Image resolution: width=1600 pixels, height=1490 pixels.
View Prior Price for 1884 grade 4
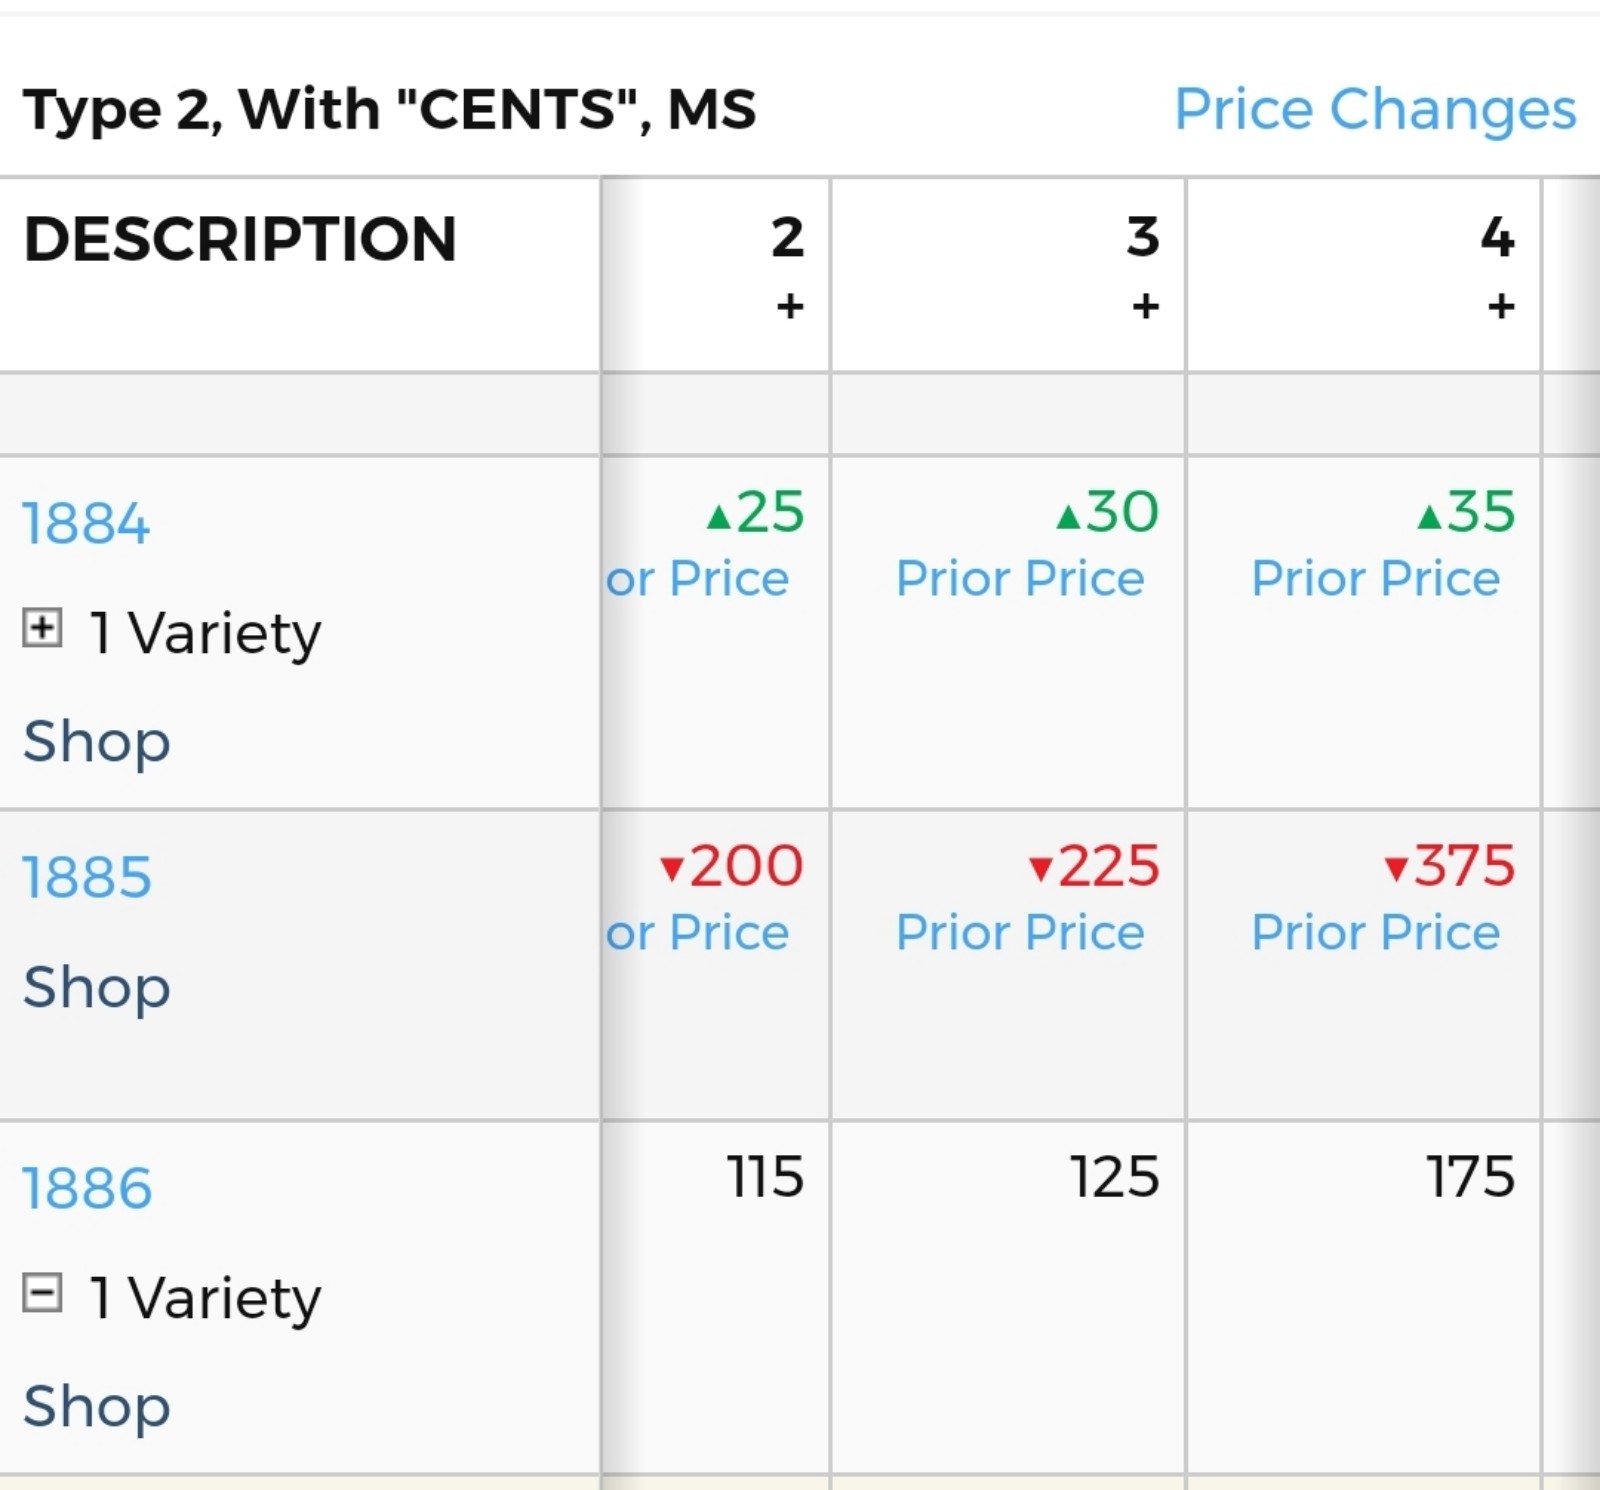[x=1376, y=578]
